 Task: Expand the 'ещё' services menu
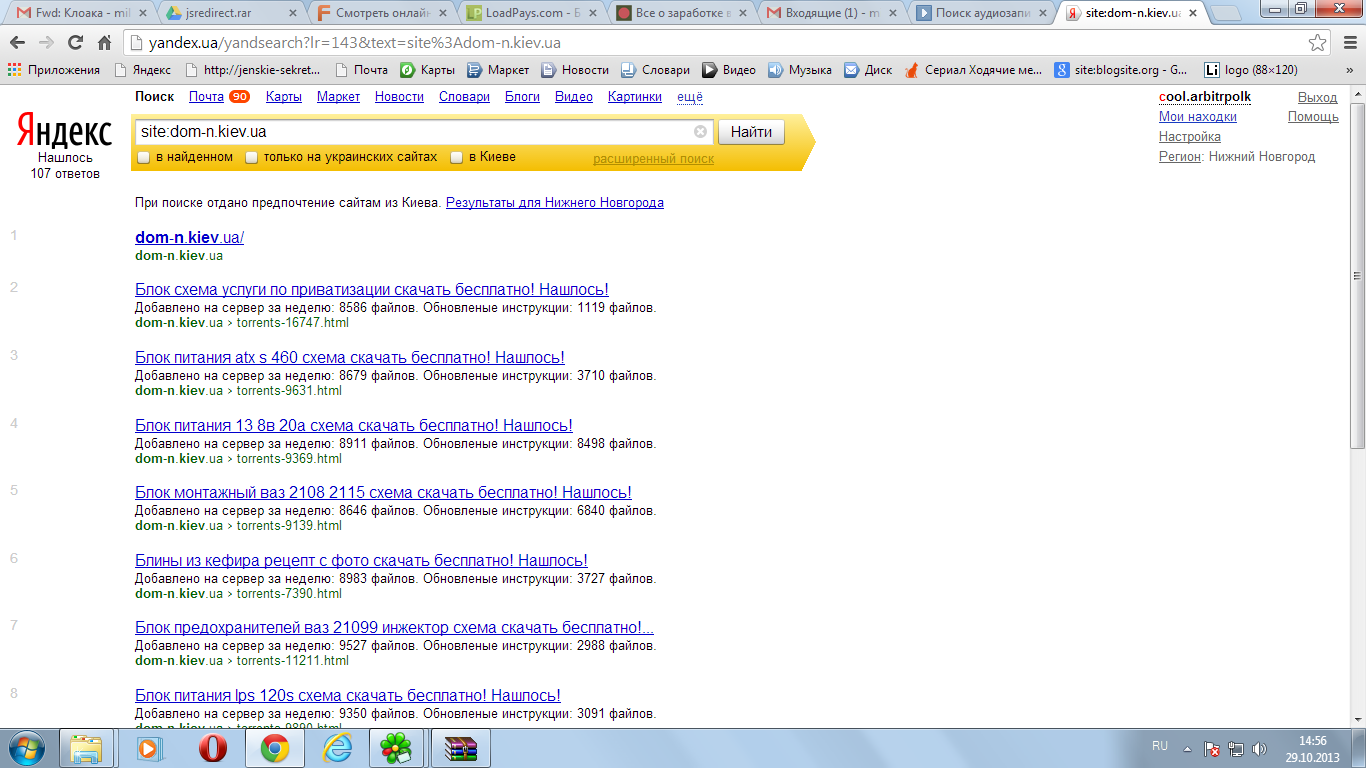(690, 97)
